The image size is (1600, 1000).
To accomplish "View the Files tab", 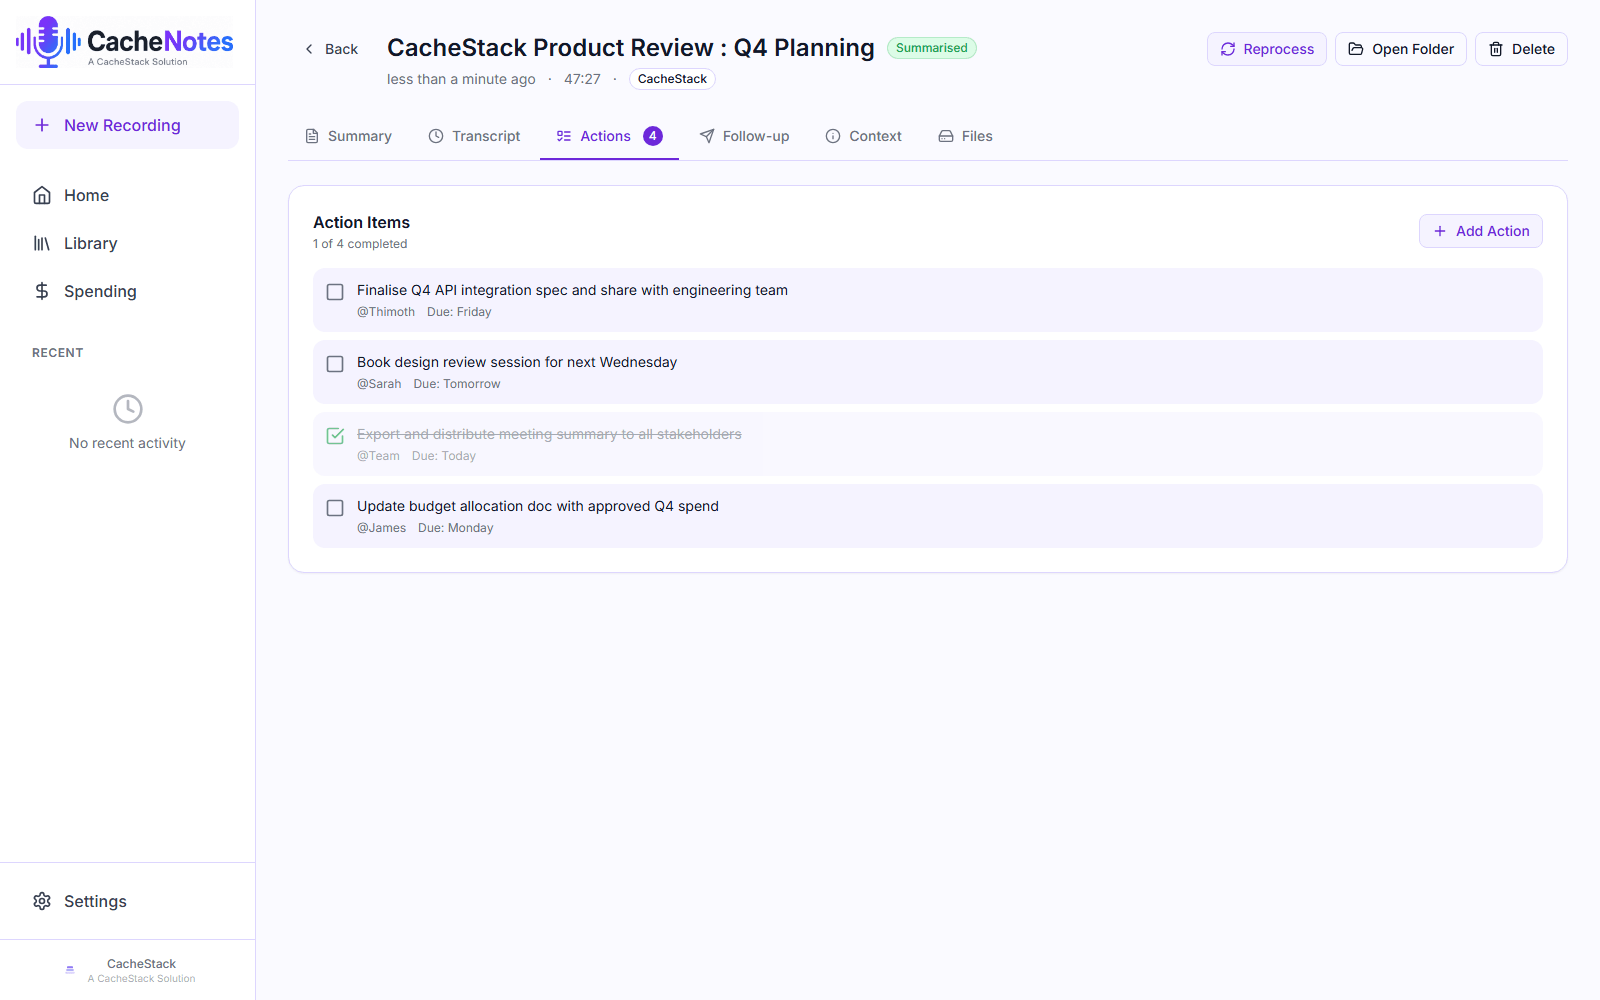I will coord(965,136).
